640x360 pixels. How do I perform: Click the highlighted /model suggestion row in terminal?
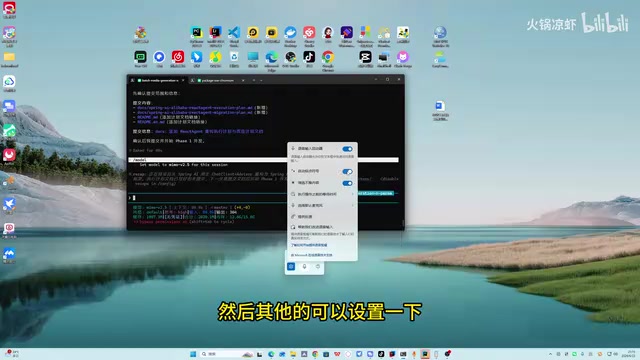[x=263, y=160]
